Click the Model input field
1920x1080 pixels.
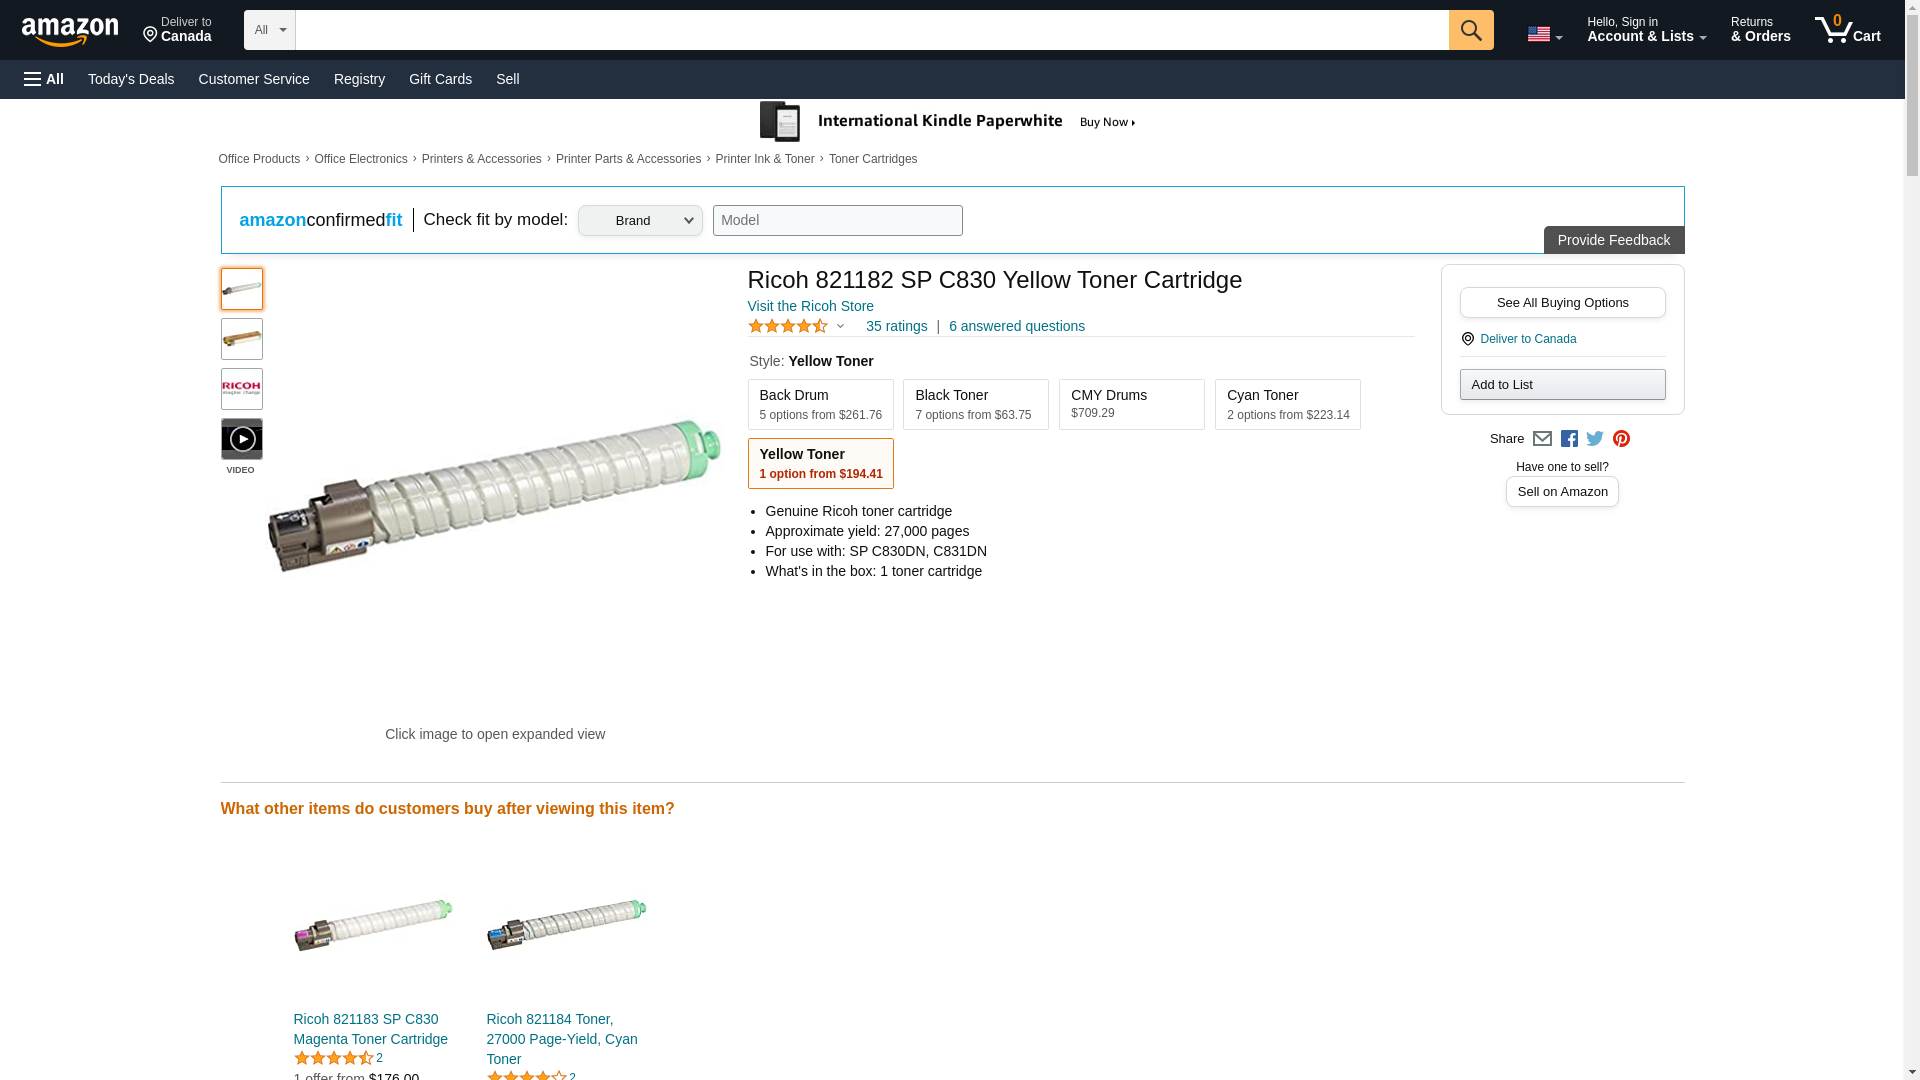(x=837, y=221)
